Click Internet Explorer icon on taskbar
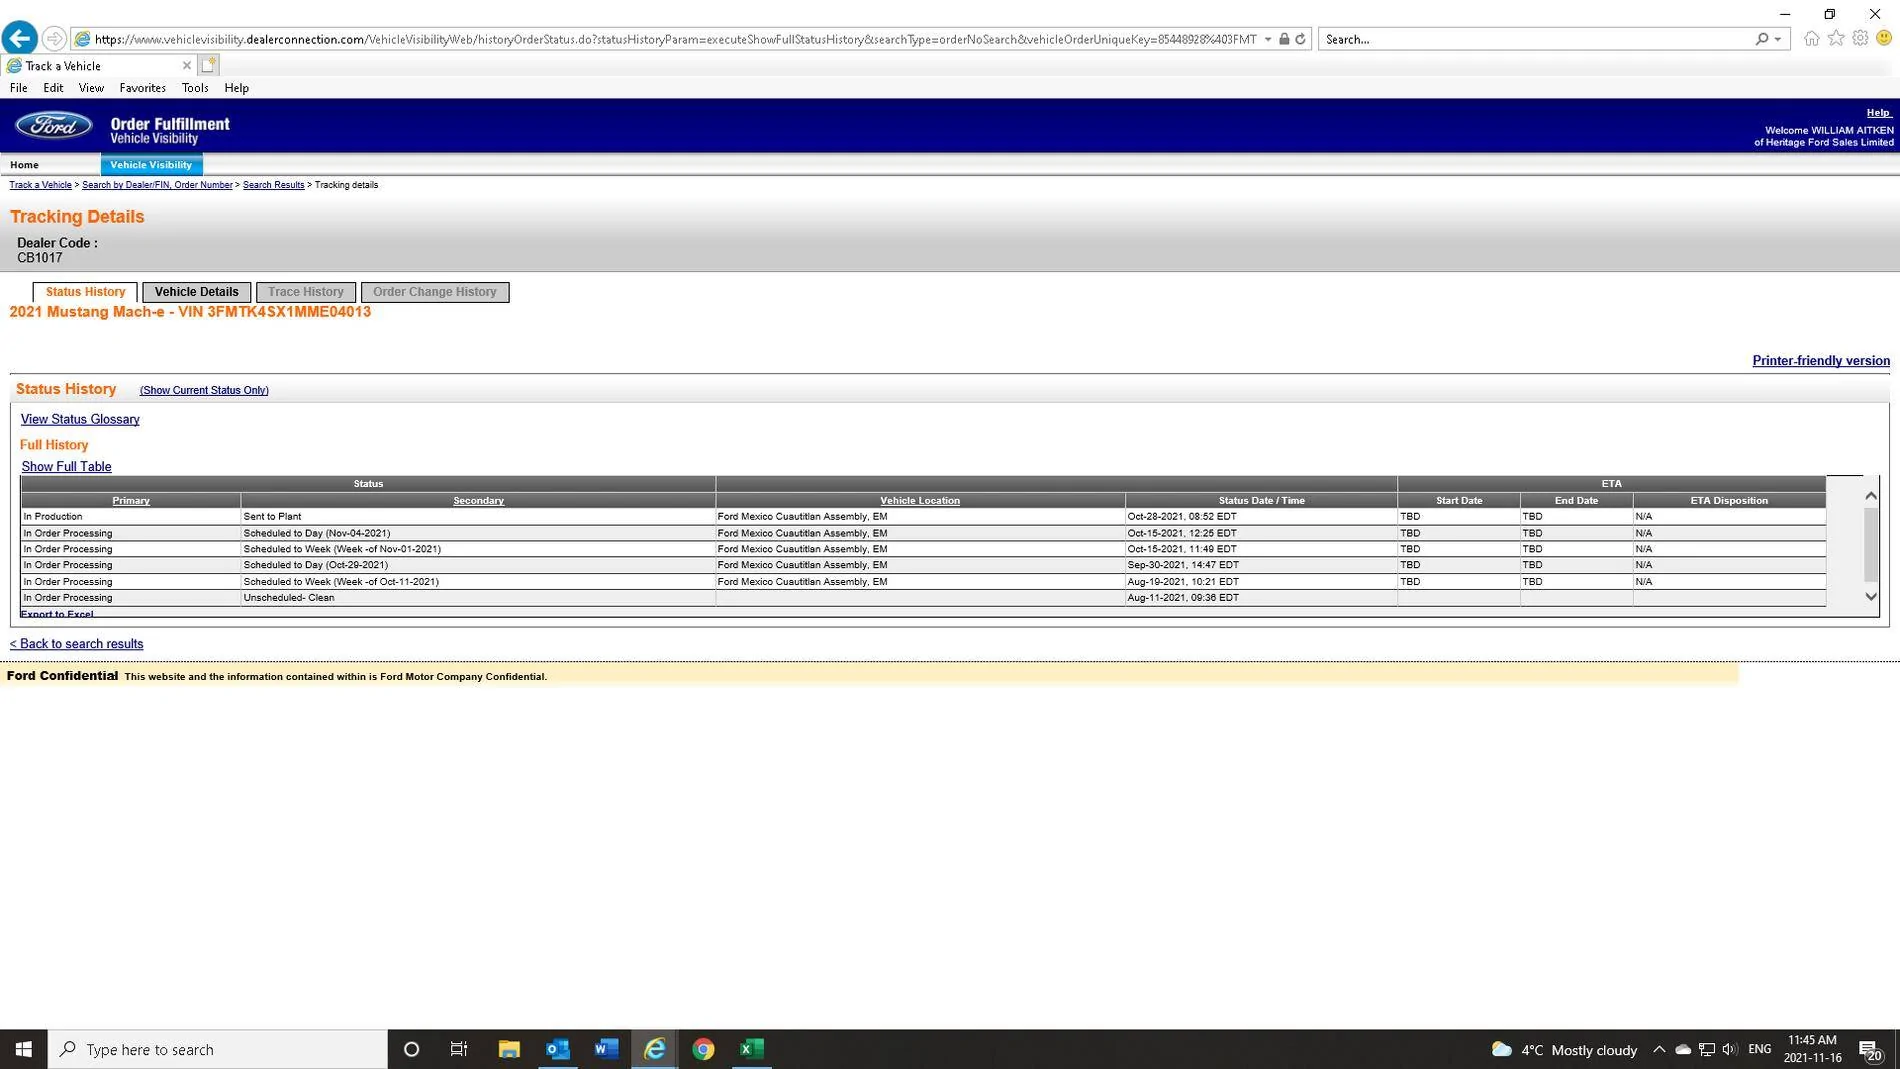Viewport: 1900px width, 1069px height. [655, 1049]
